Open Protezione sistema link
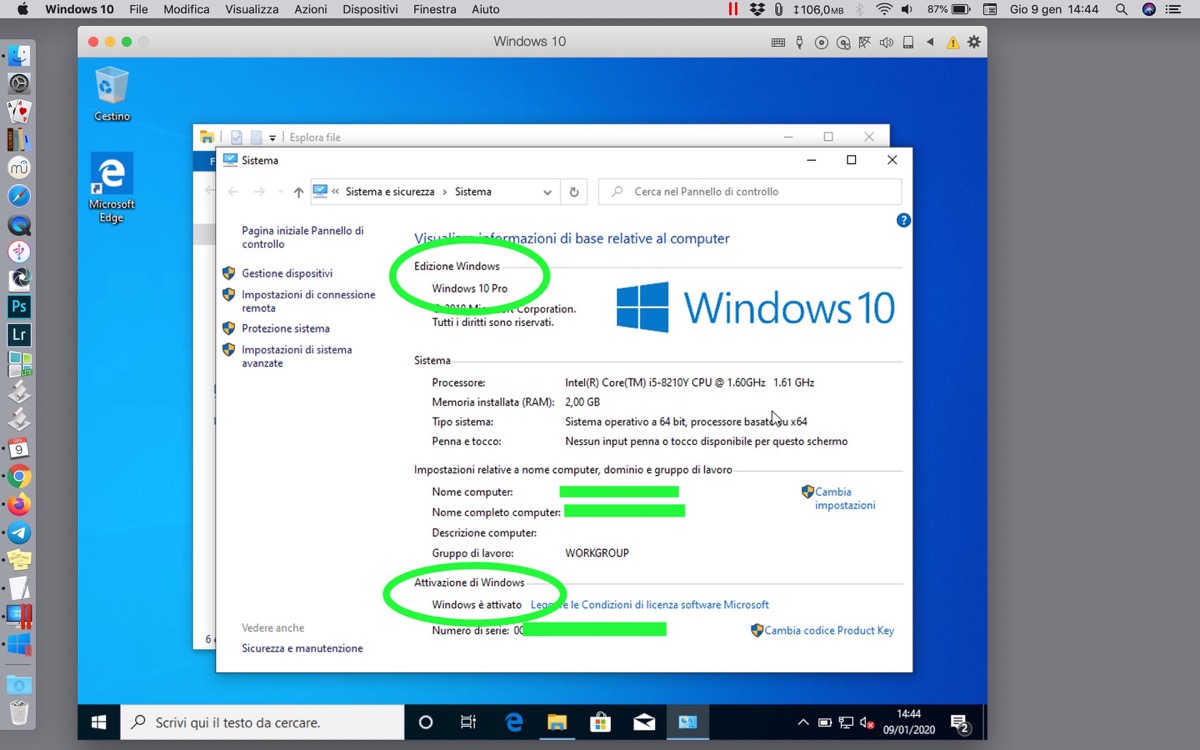 point(285,328)
